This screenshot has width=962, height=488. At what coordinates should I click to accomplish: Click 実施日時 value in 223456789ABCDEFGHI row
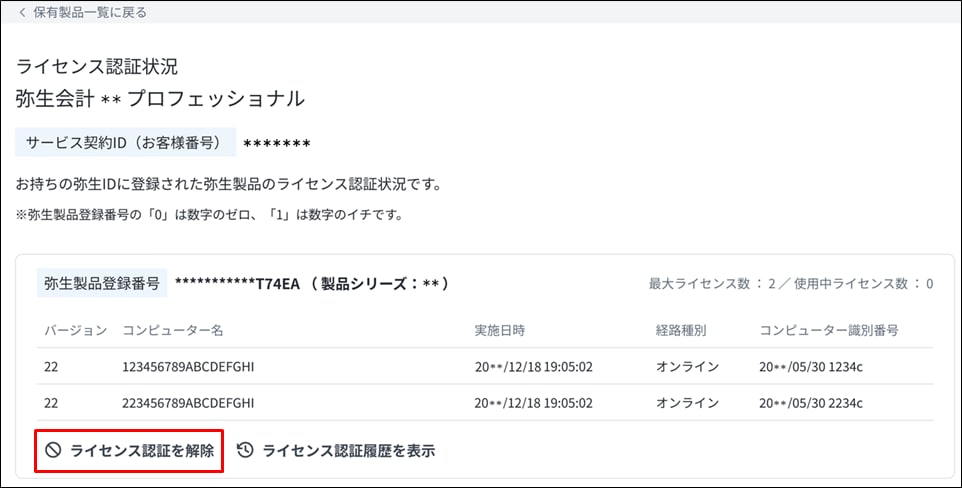pos(534,403)
